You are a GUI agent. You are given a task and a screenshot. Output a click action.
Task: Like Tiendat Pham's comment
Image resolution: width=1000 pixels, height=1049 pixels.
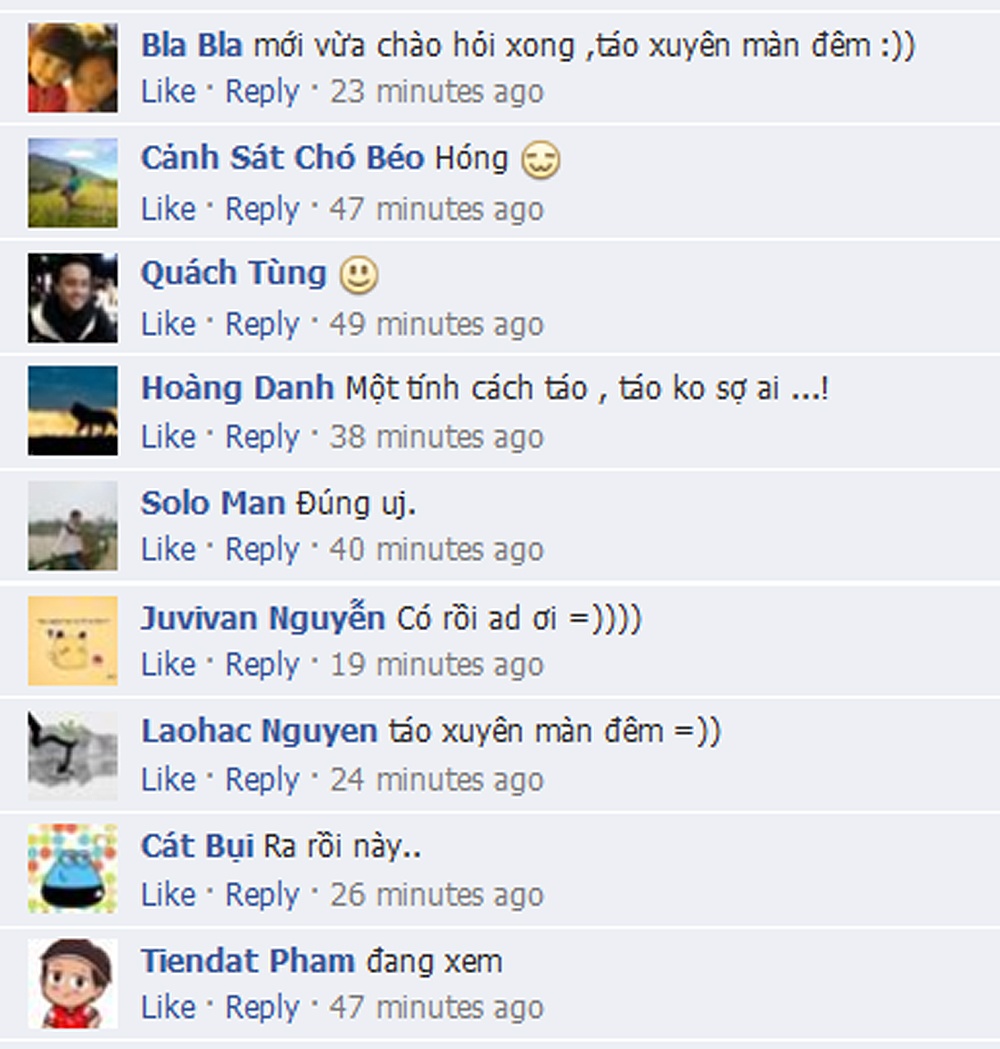point(168,1007)
